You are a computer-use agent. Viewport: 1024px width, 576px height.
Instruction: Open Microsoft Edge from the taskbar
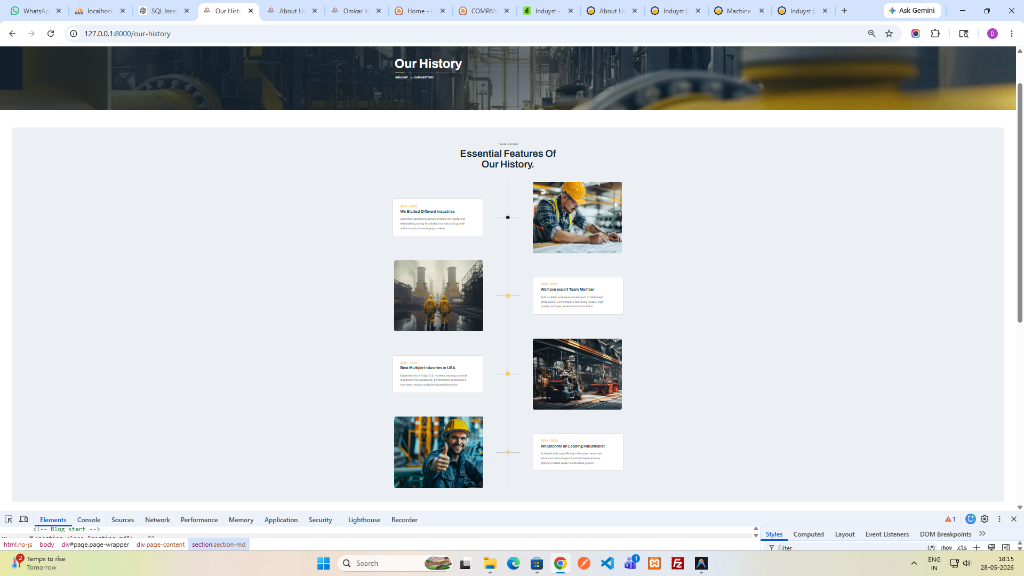(513, 563)
